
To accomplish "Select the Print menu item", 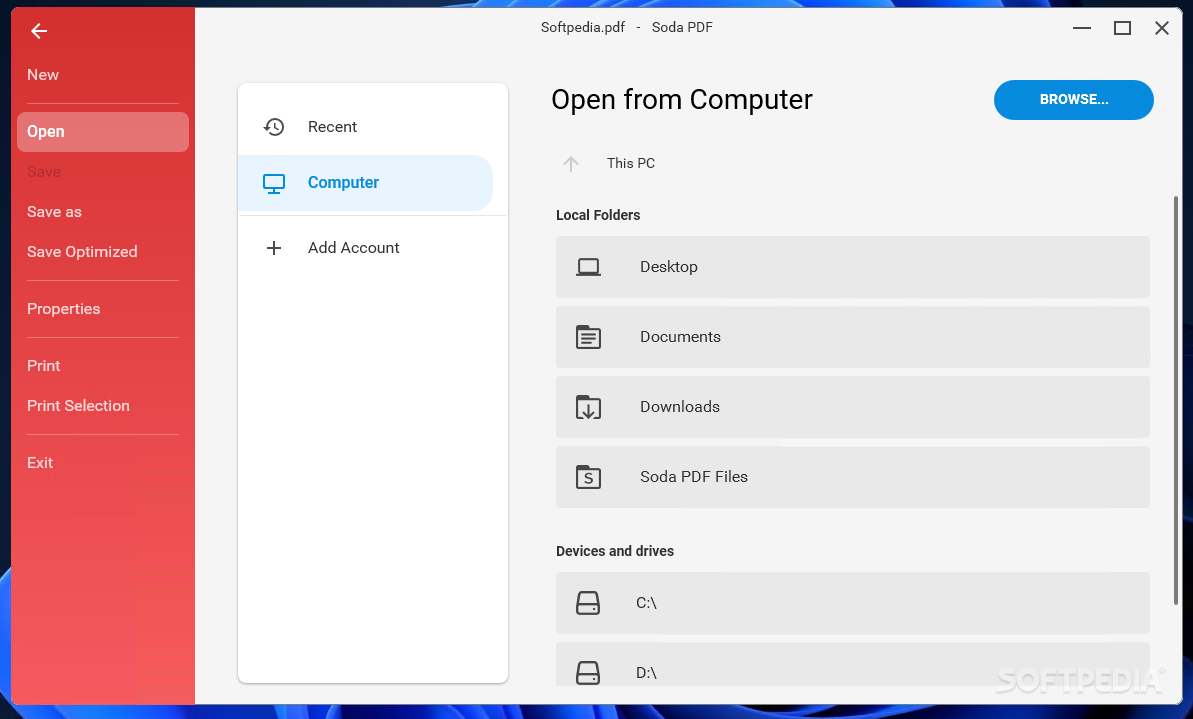I will click(43, 366).
